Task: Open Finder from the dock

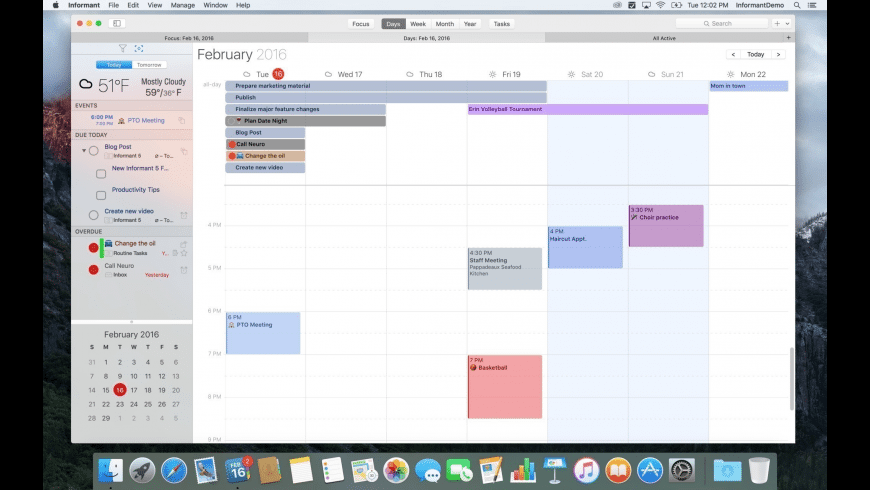Action: point(110,470)
